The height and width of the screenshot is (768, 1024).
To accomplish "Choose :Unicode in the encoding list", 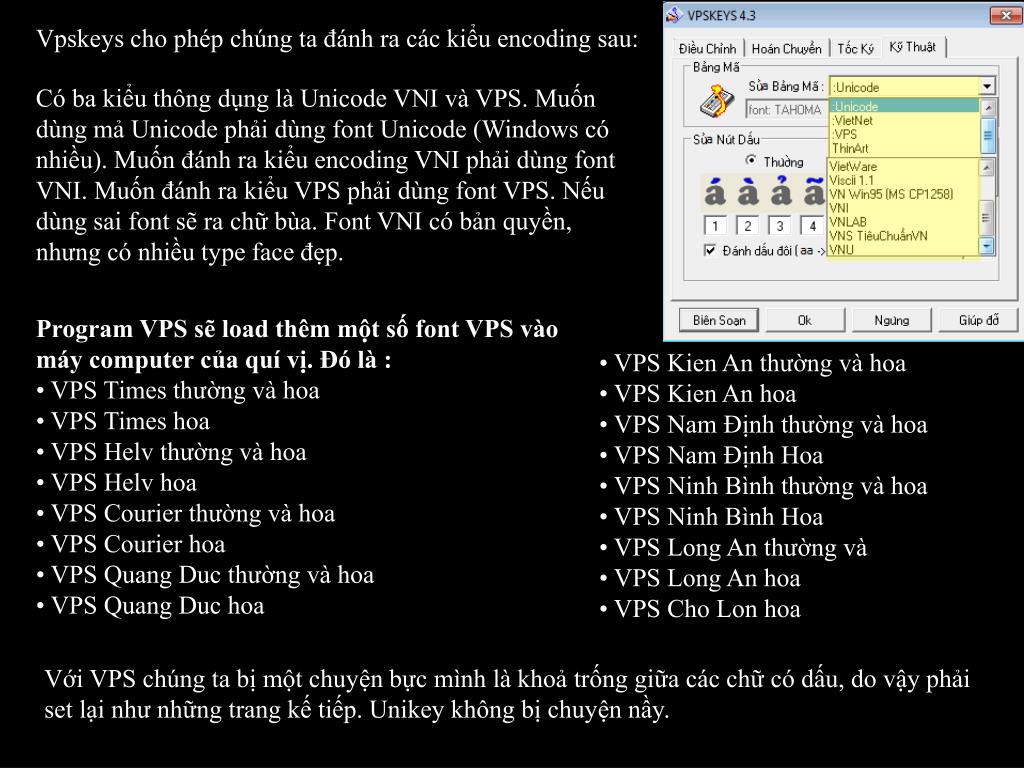I will coord(904,106).
